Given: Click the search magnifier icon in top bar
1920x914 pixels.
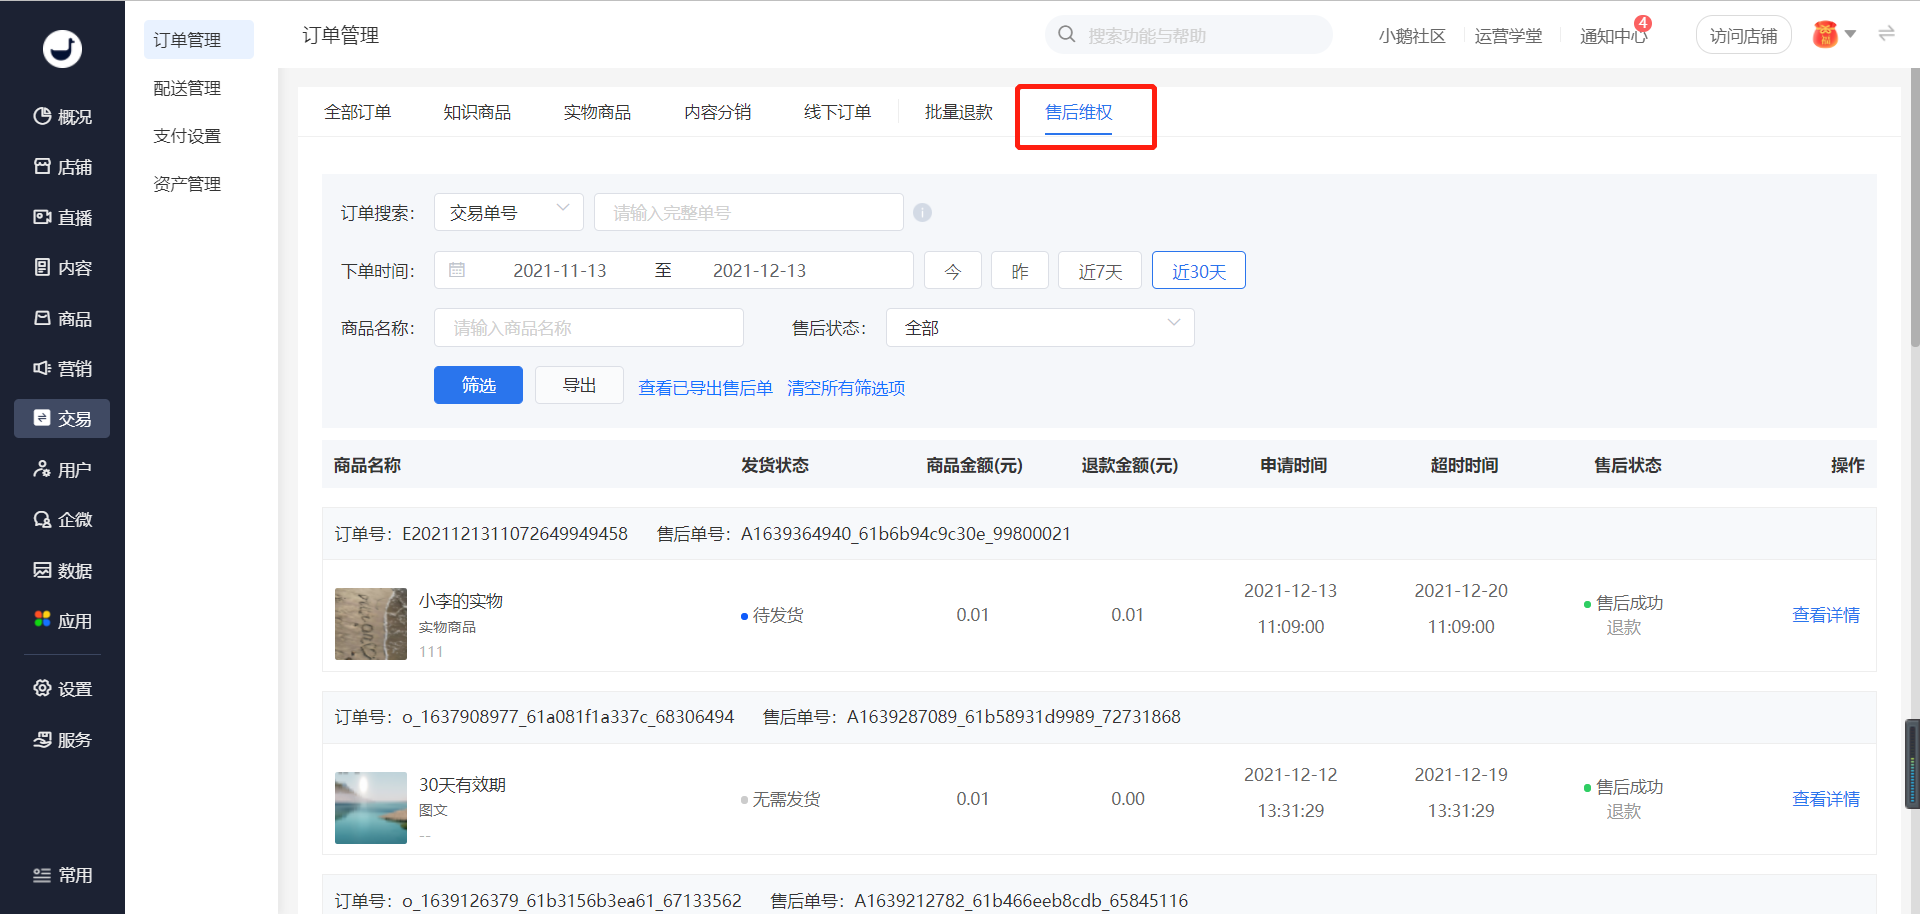Looking at the screenshot, I should (x=1067, y=35).
